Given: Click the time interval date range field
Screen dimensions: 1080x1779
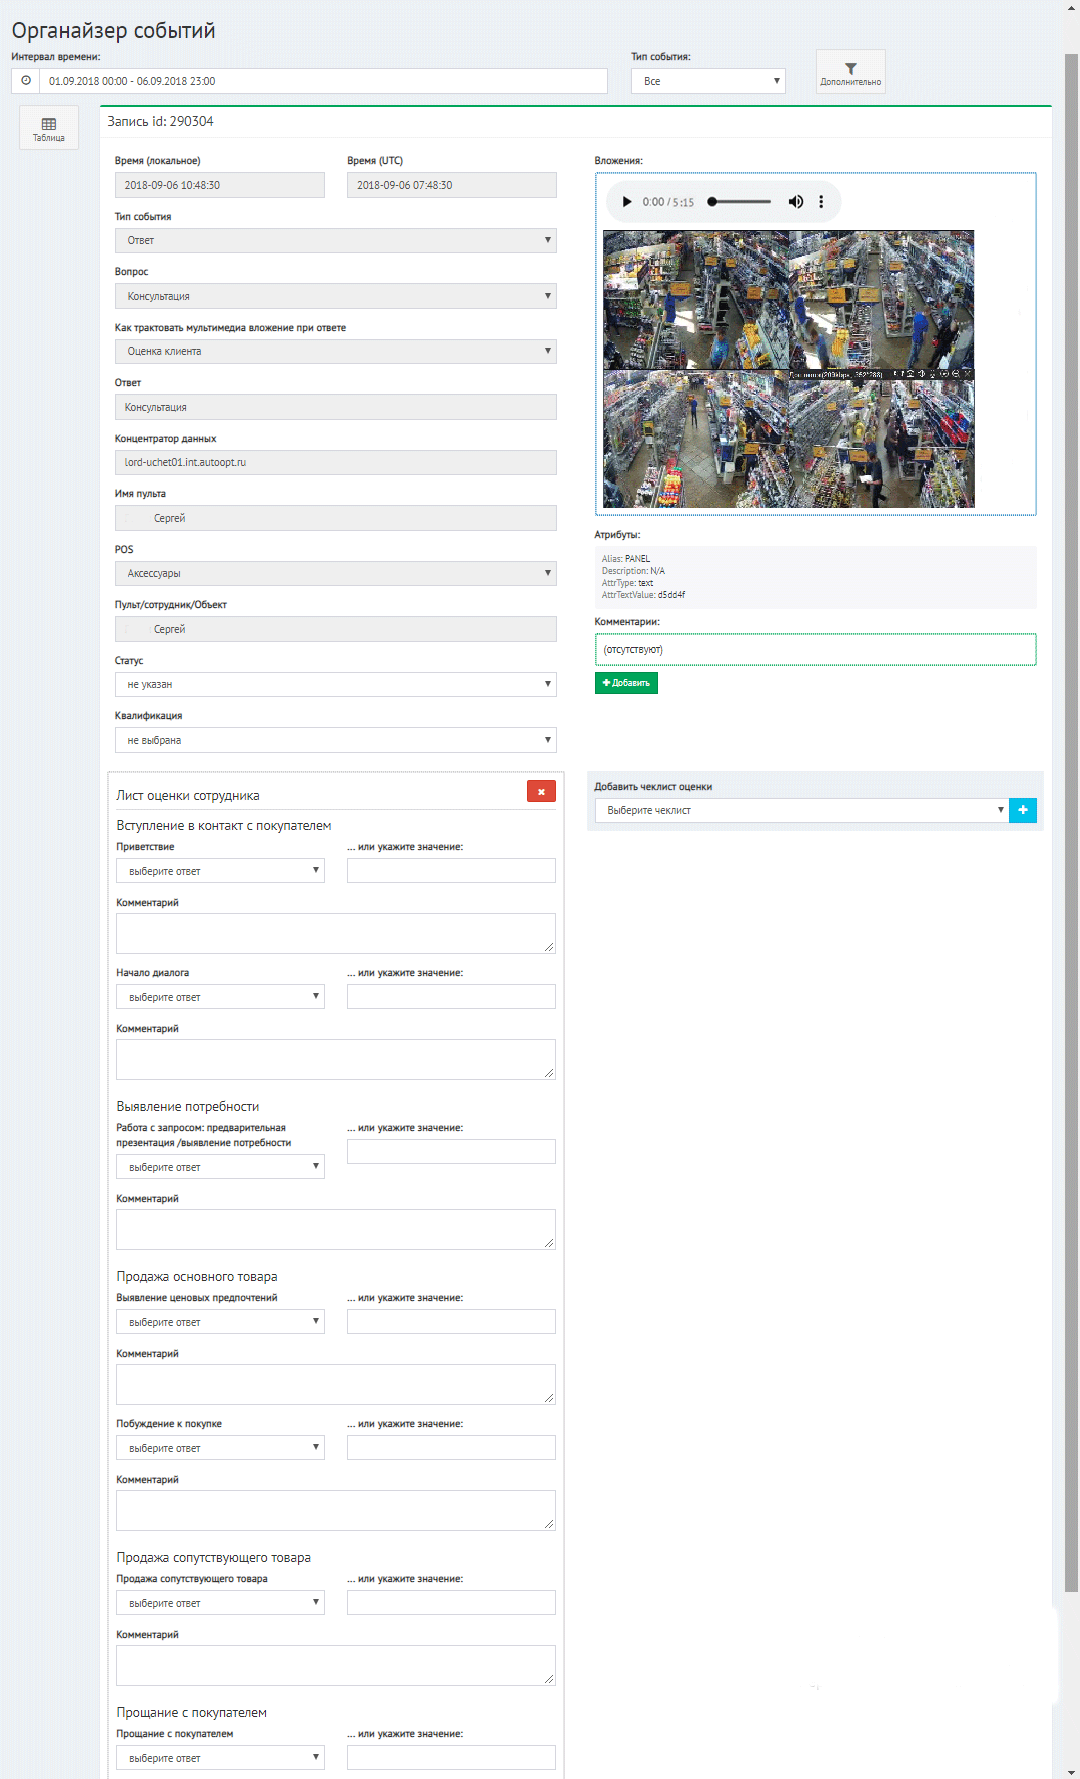Looking at the screenshot, I should [322, 81].
